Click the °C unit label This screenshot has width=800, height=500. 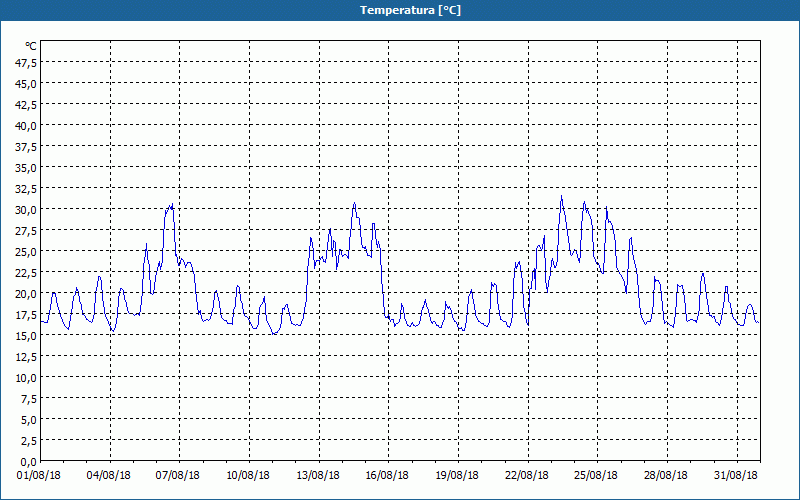31,46
